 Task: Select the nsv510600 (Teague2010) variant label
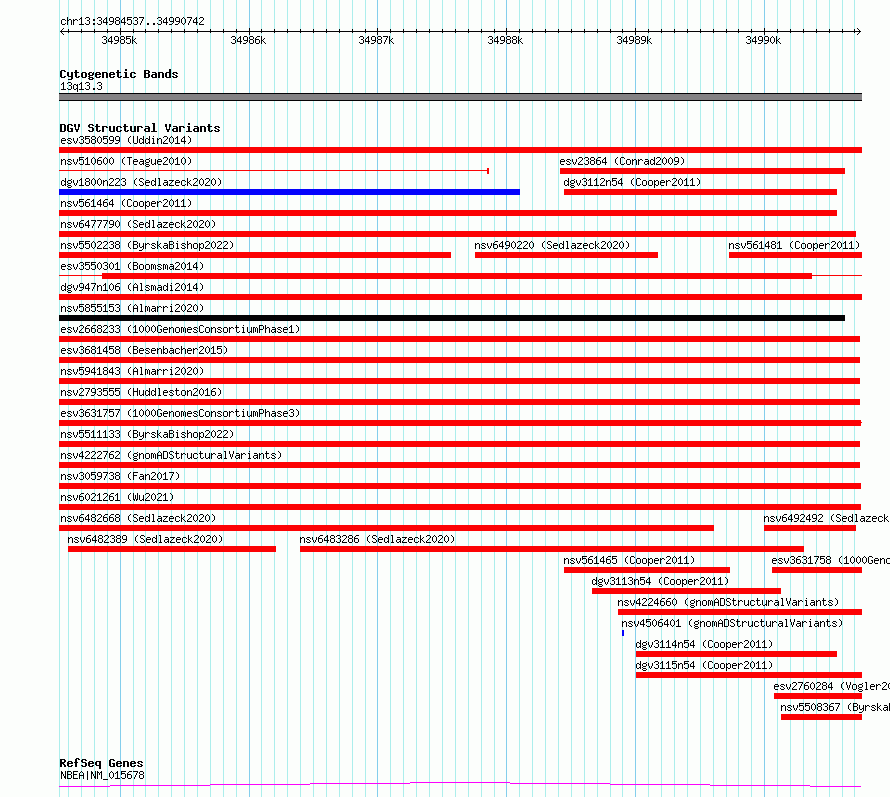[x=126, y=161]
